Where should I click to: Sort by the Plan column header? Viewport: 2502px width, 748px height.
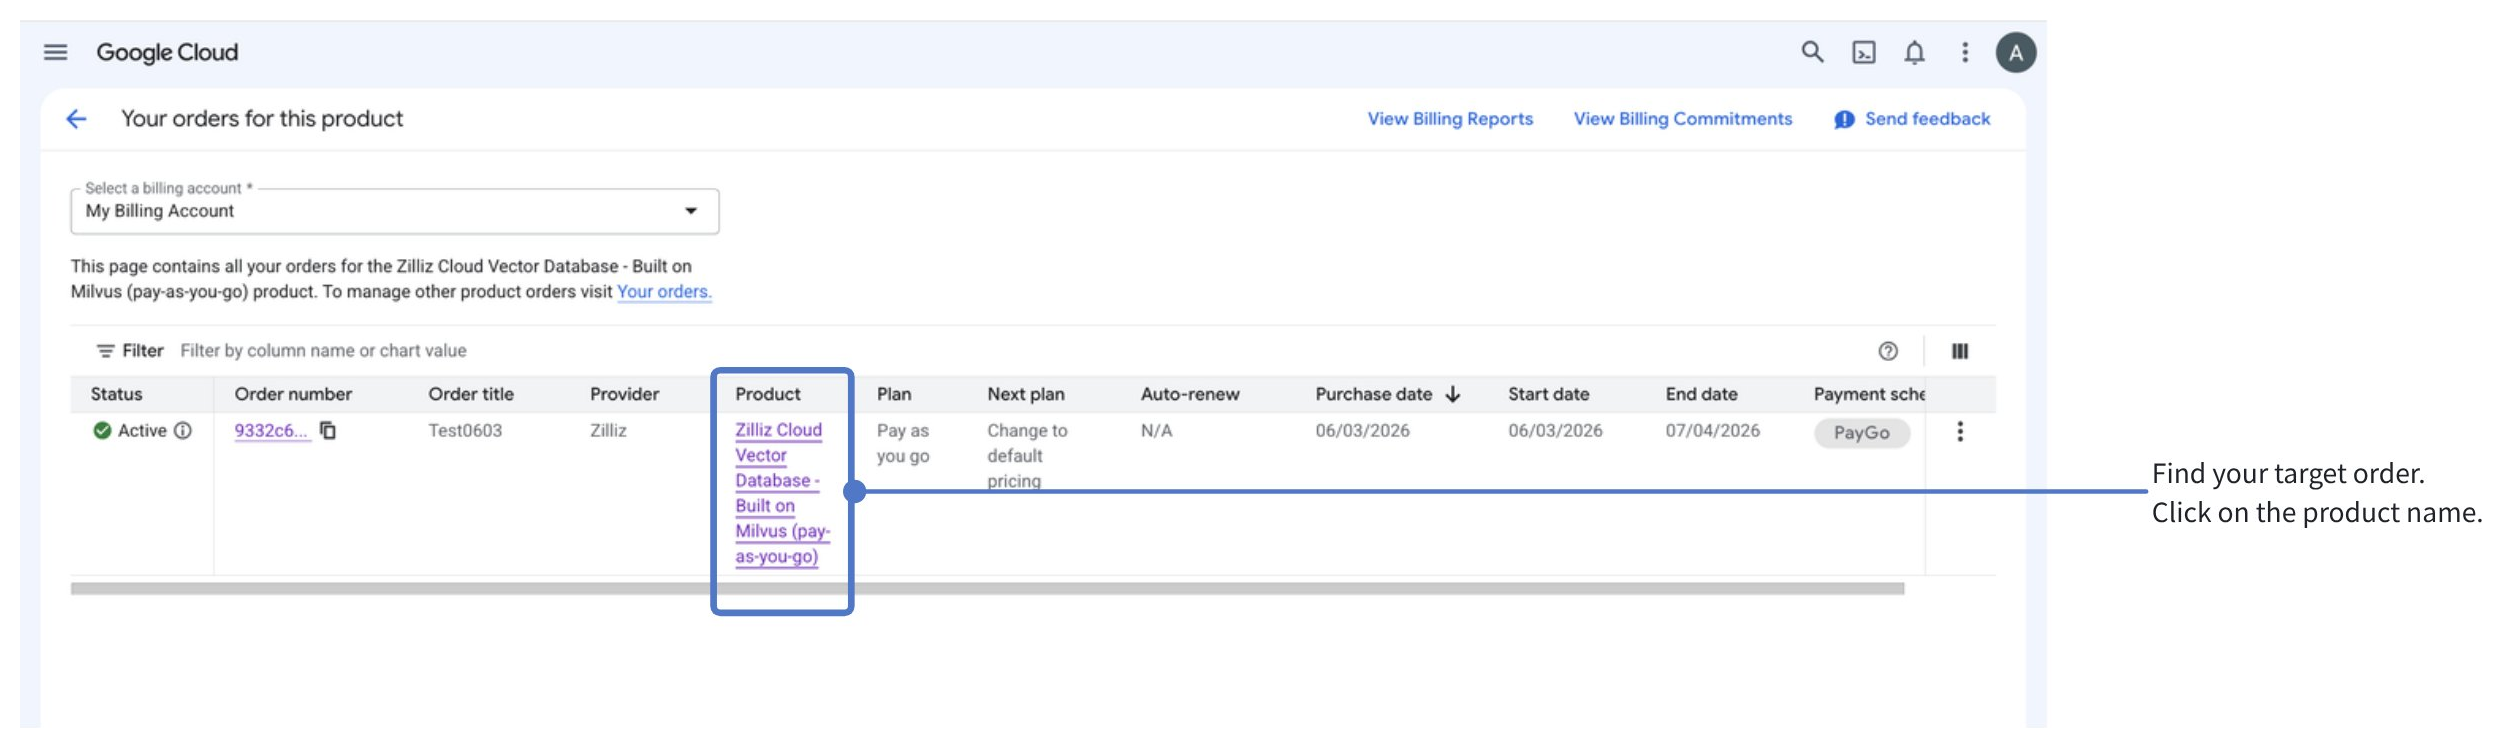tap(894, 394)
